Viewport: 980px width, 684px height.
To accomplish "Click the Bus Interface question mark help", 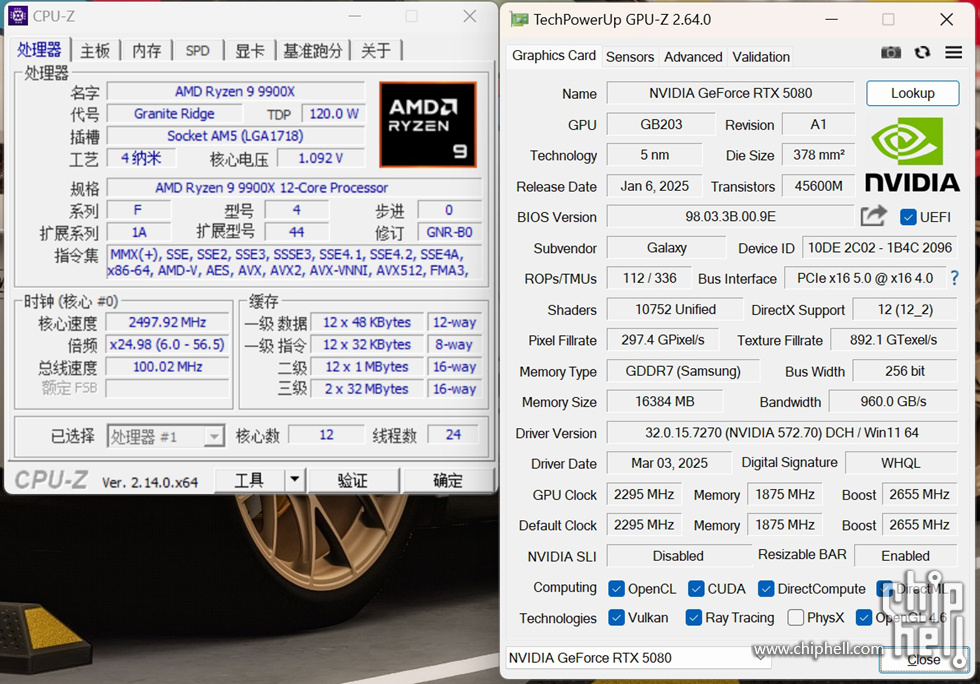I will tap(954, 278).
